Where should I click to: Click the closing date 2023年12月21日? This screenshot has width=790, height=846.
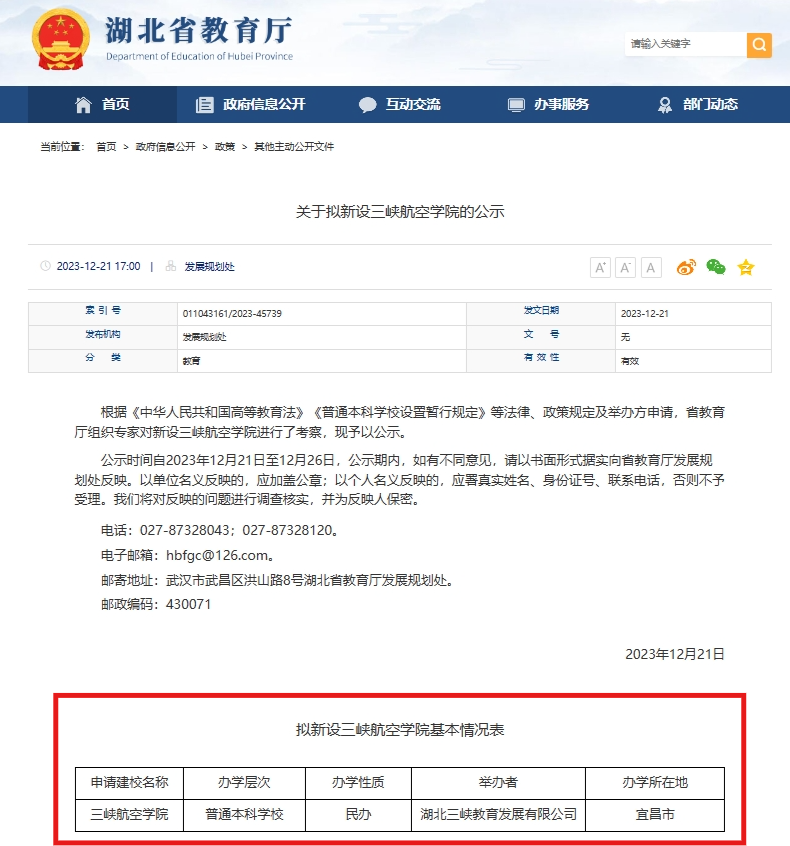pyautogui.click(x=675, y=654)
